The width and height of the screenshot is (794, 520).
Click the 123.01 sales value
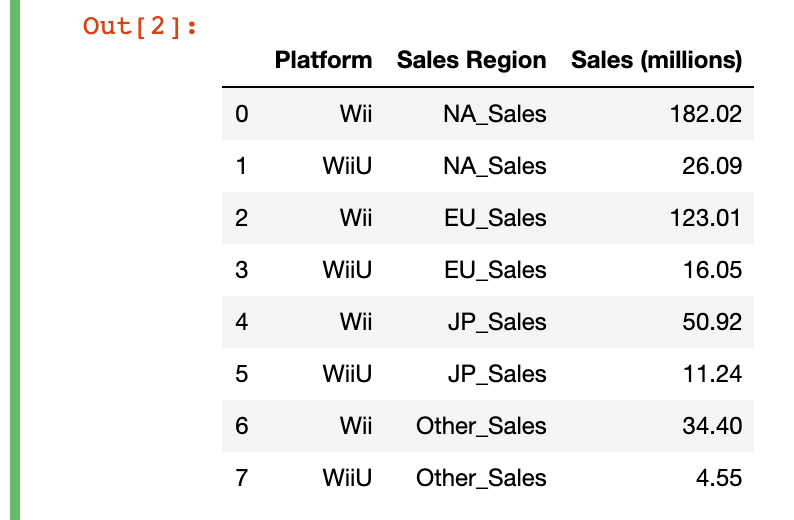(705, 218)
